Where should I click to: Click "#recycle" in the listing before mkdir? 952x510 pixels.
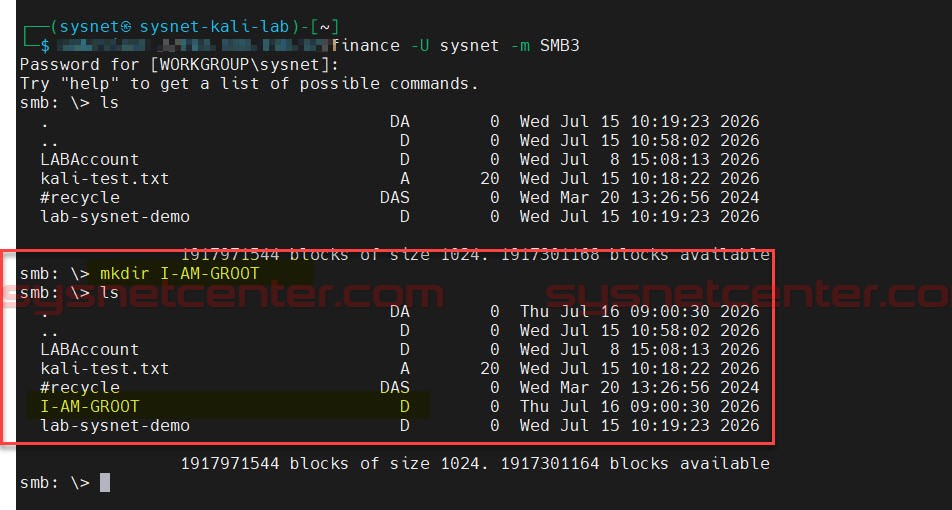80,197
